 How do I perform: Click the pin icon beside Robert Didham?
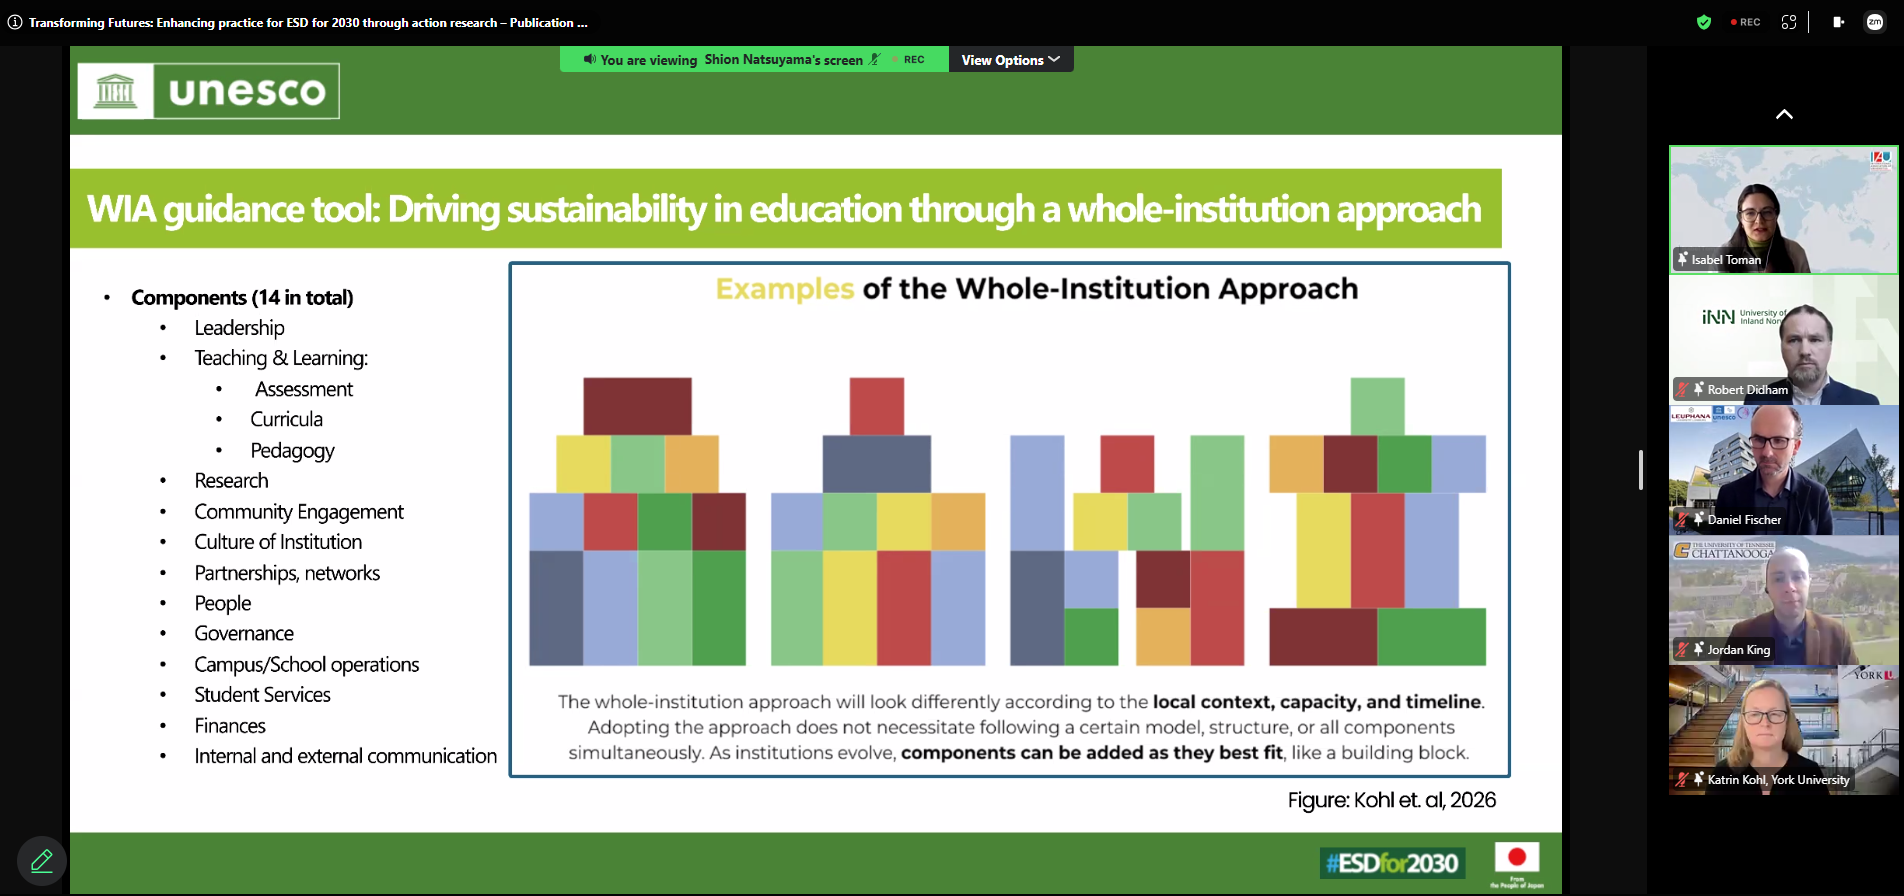pyautogui.click(x=1698, y=389)
